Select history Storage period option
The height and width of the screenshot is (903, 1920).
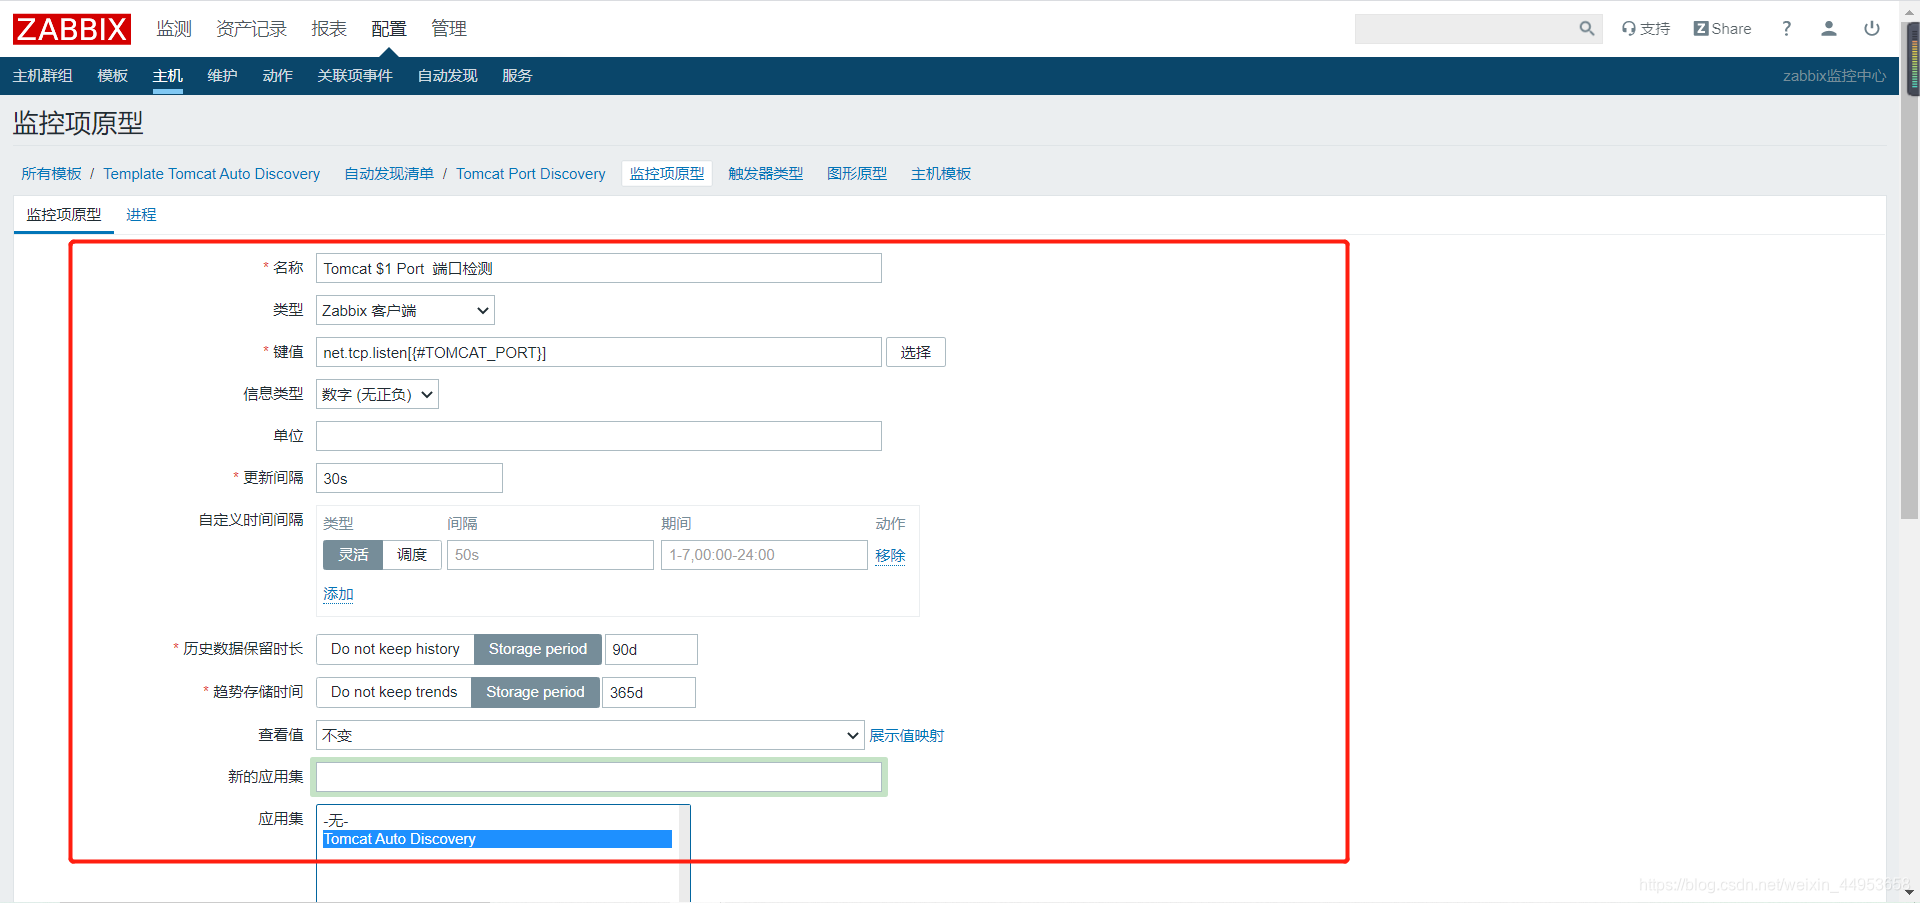[x=538, y=649]
